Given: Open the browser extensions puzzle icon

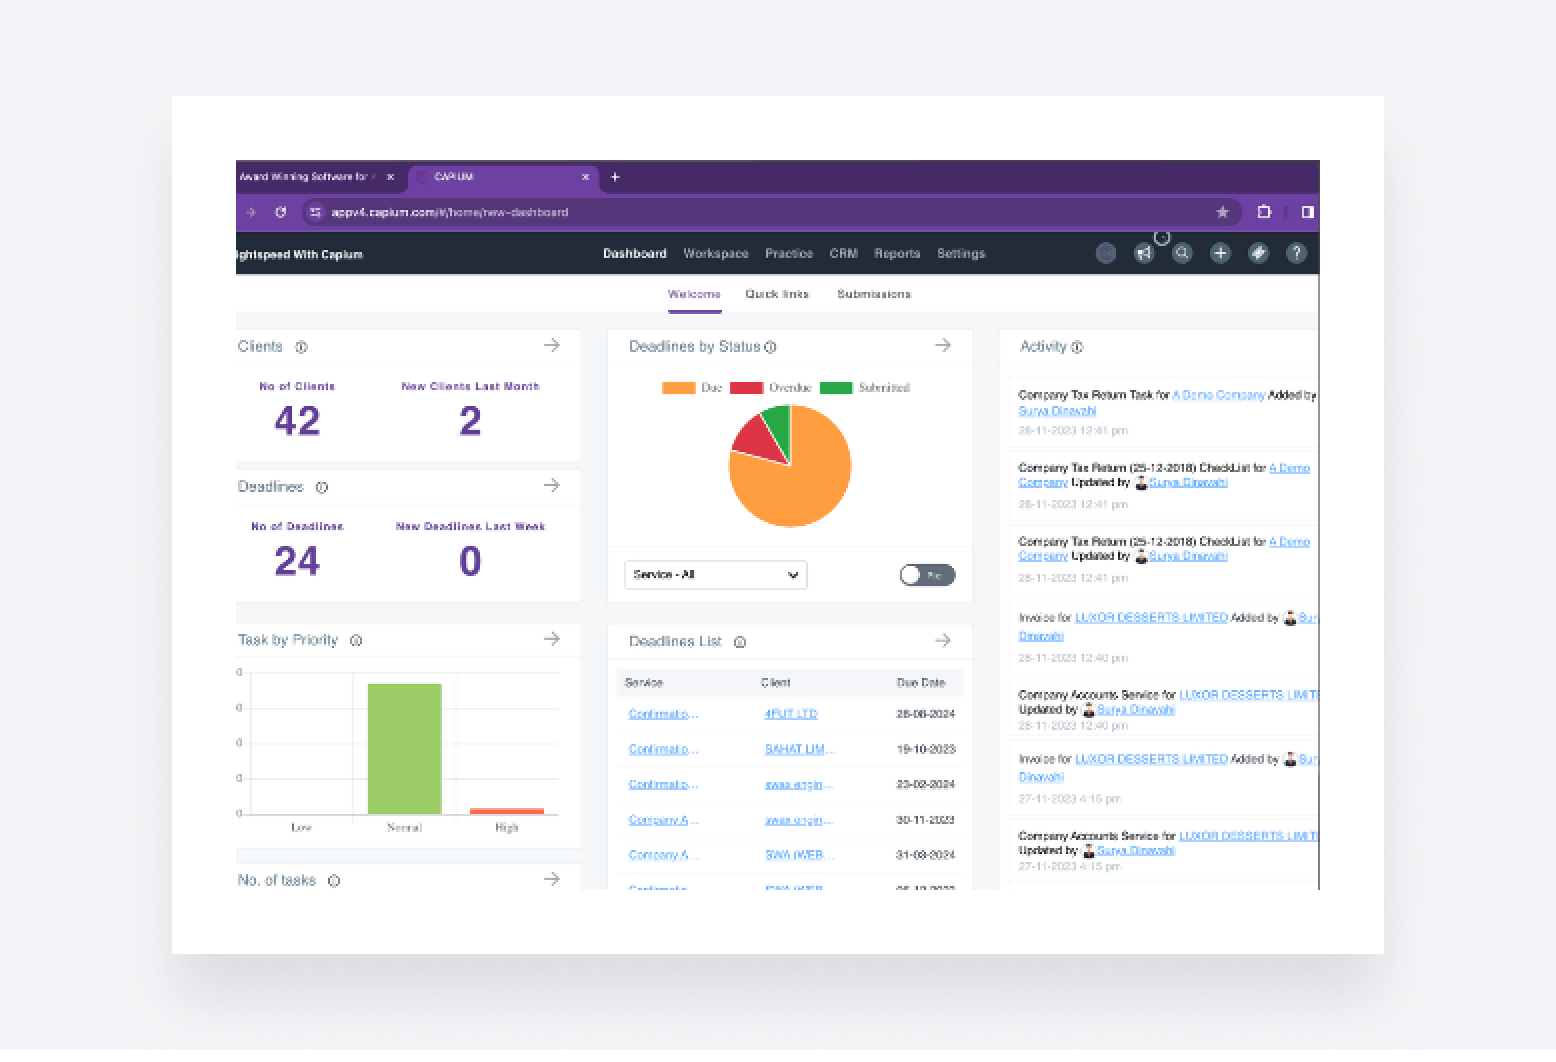Looking at the screenshot, I should [x=1264, y=212].
